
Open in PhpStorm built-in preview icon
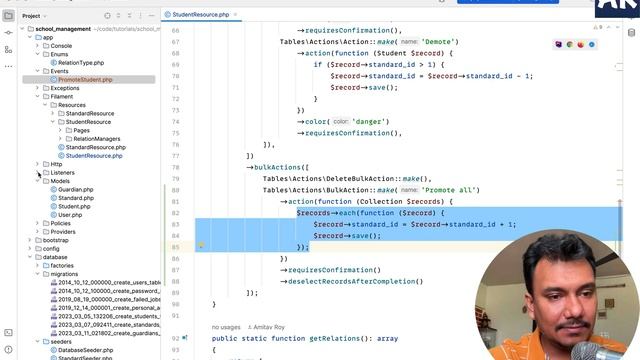[x=558, y=44]
